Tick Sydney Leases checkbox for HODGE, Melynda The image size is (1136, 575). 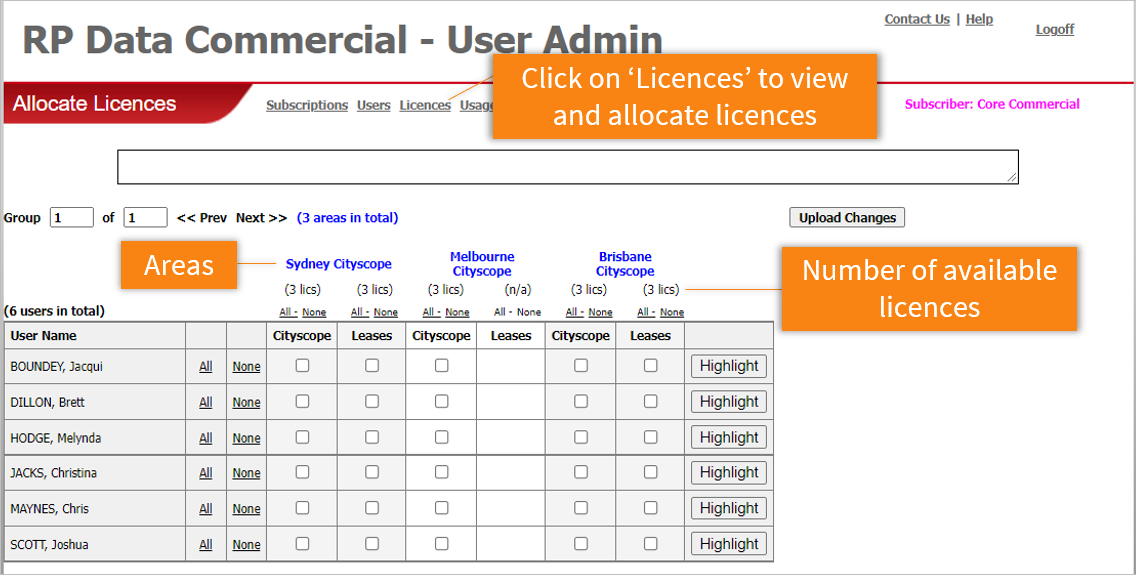coord(372,437)
